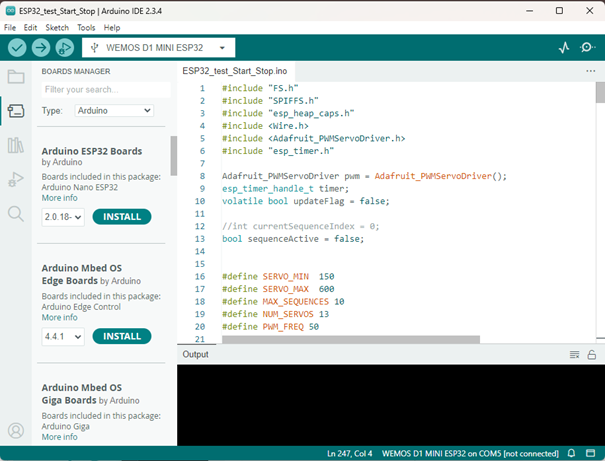Click the editor vertical scrollbar
The height and width of the screenshot is (461, 605).
600,92
